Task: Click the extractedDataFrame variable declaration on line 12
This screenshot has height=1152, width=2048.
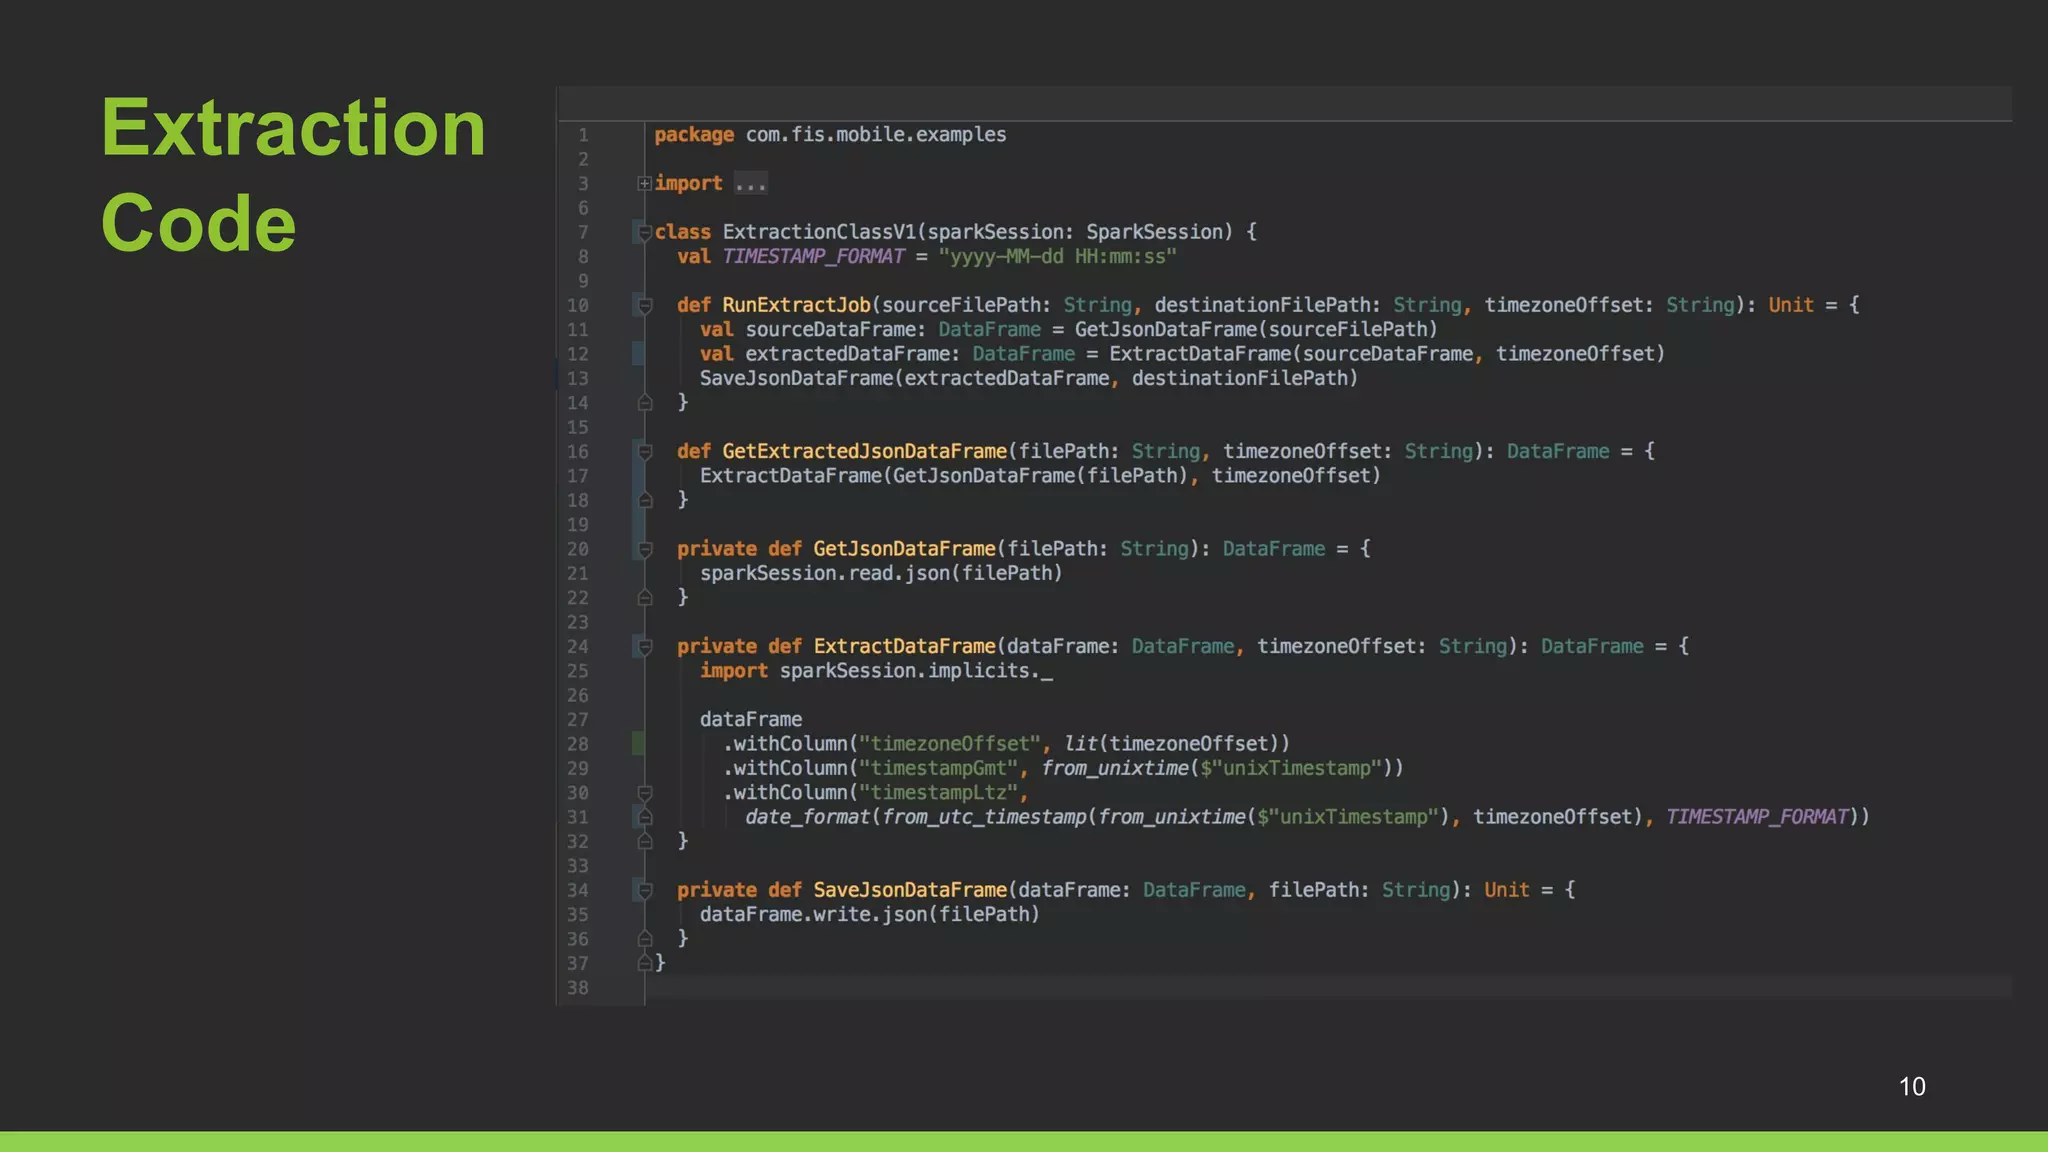Action: [847, 354]
